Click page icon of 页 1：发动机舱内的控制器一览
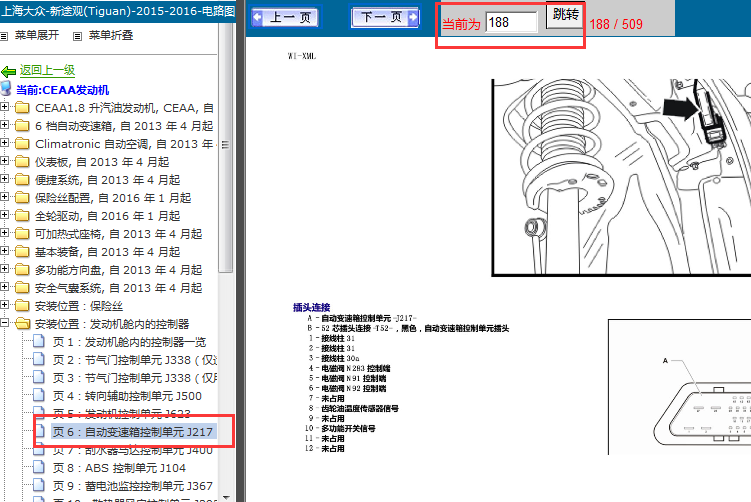The height and width of the screenshot is (502, 751). 39,341
